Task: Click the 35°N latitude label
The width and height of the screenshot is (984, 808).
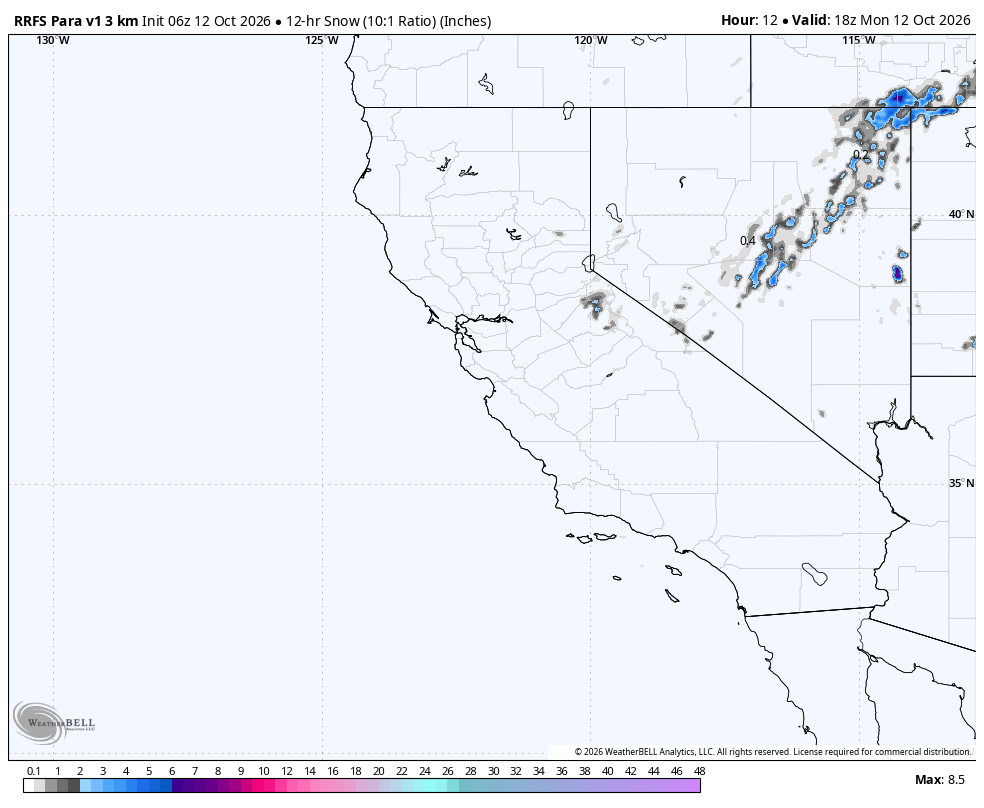Action: tap(961, 484)
